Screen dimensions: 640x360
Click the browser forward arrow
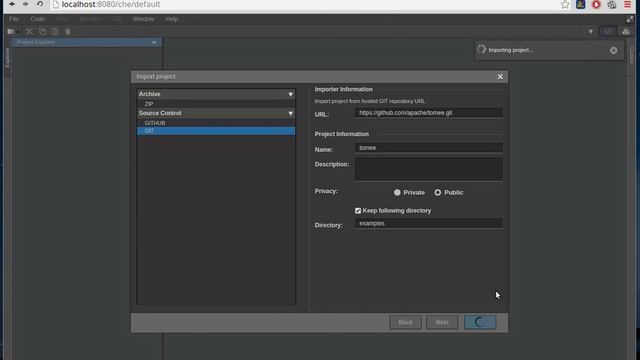(x=25, y=4)
